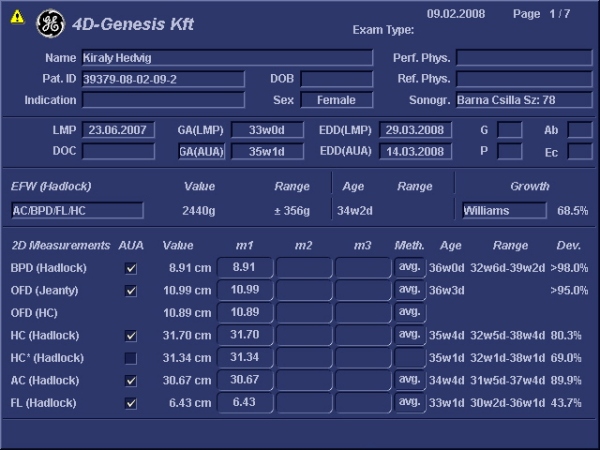Uncheck the OFD (Jeanty) AUA checkbox
The height and width of the screenshot is (450, 600).
click(131, 290)
